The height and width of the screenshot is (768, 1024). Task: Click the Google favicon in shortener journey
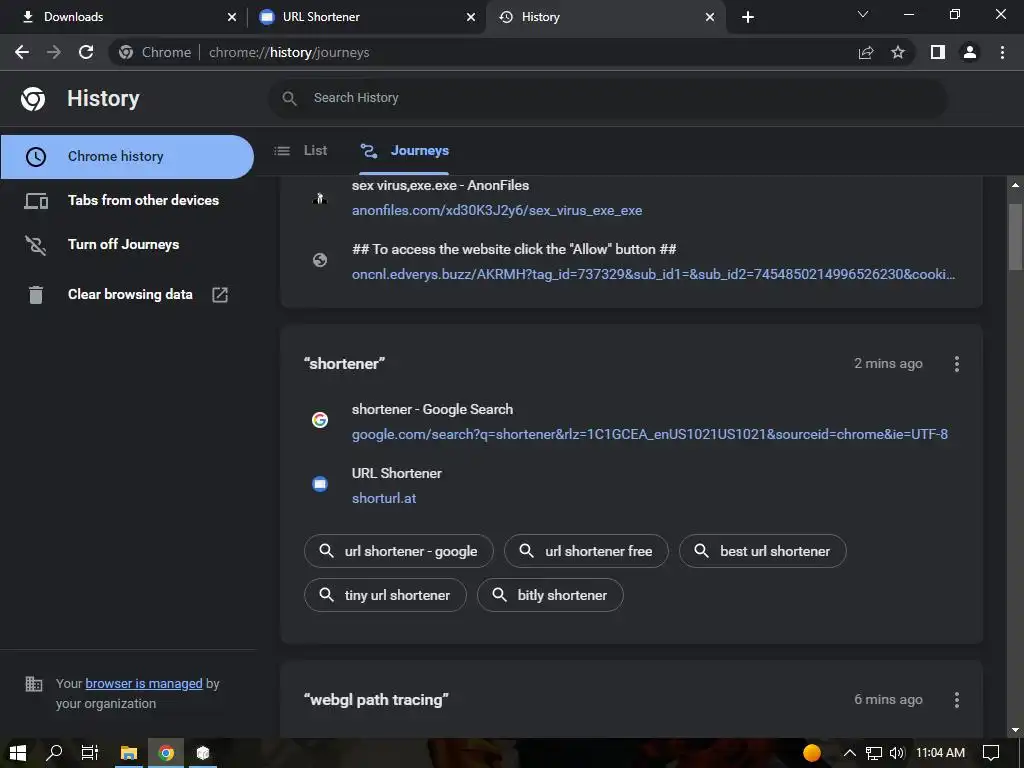pos(319,420)
